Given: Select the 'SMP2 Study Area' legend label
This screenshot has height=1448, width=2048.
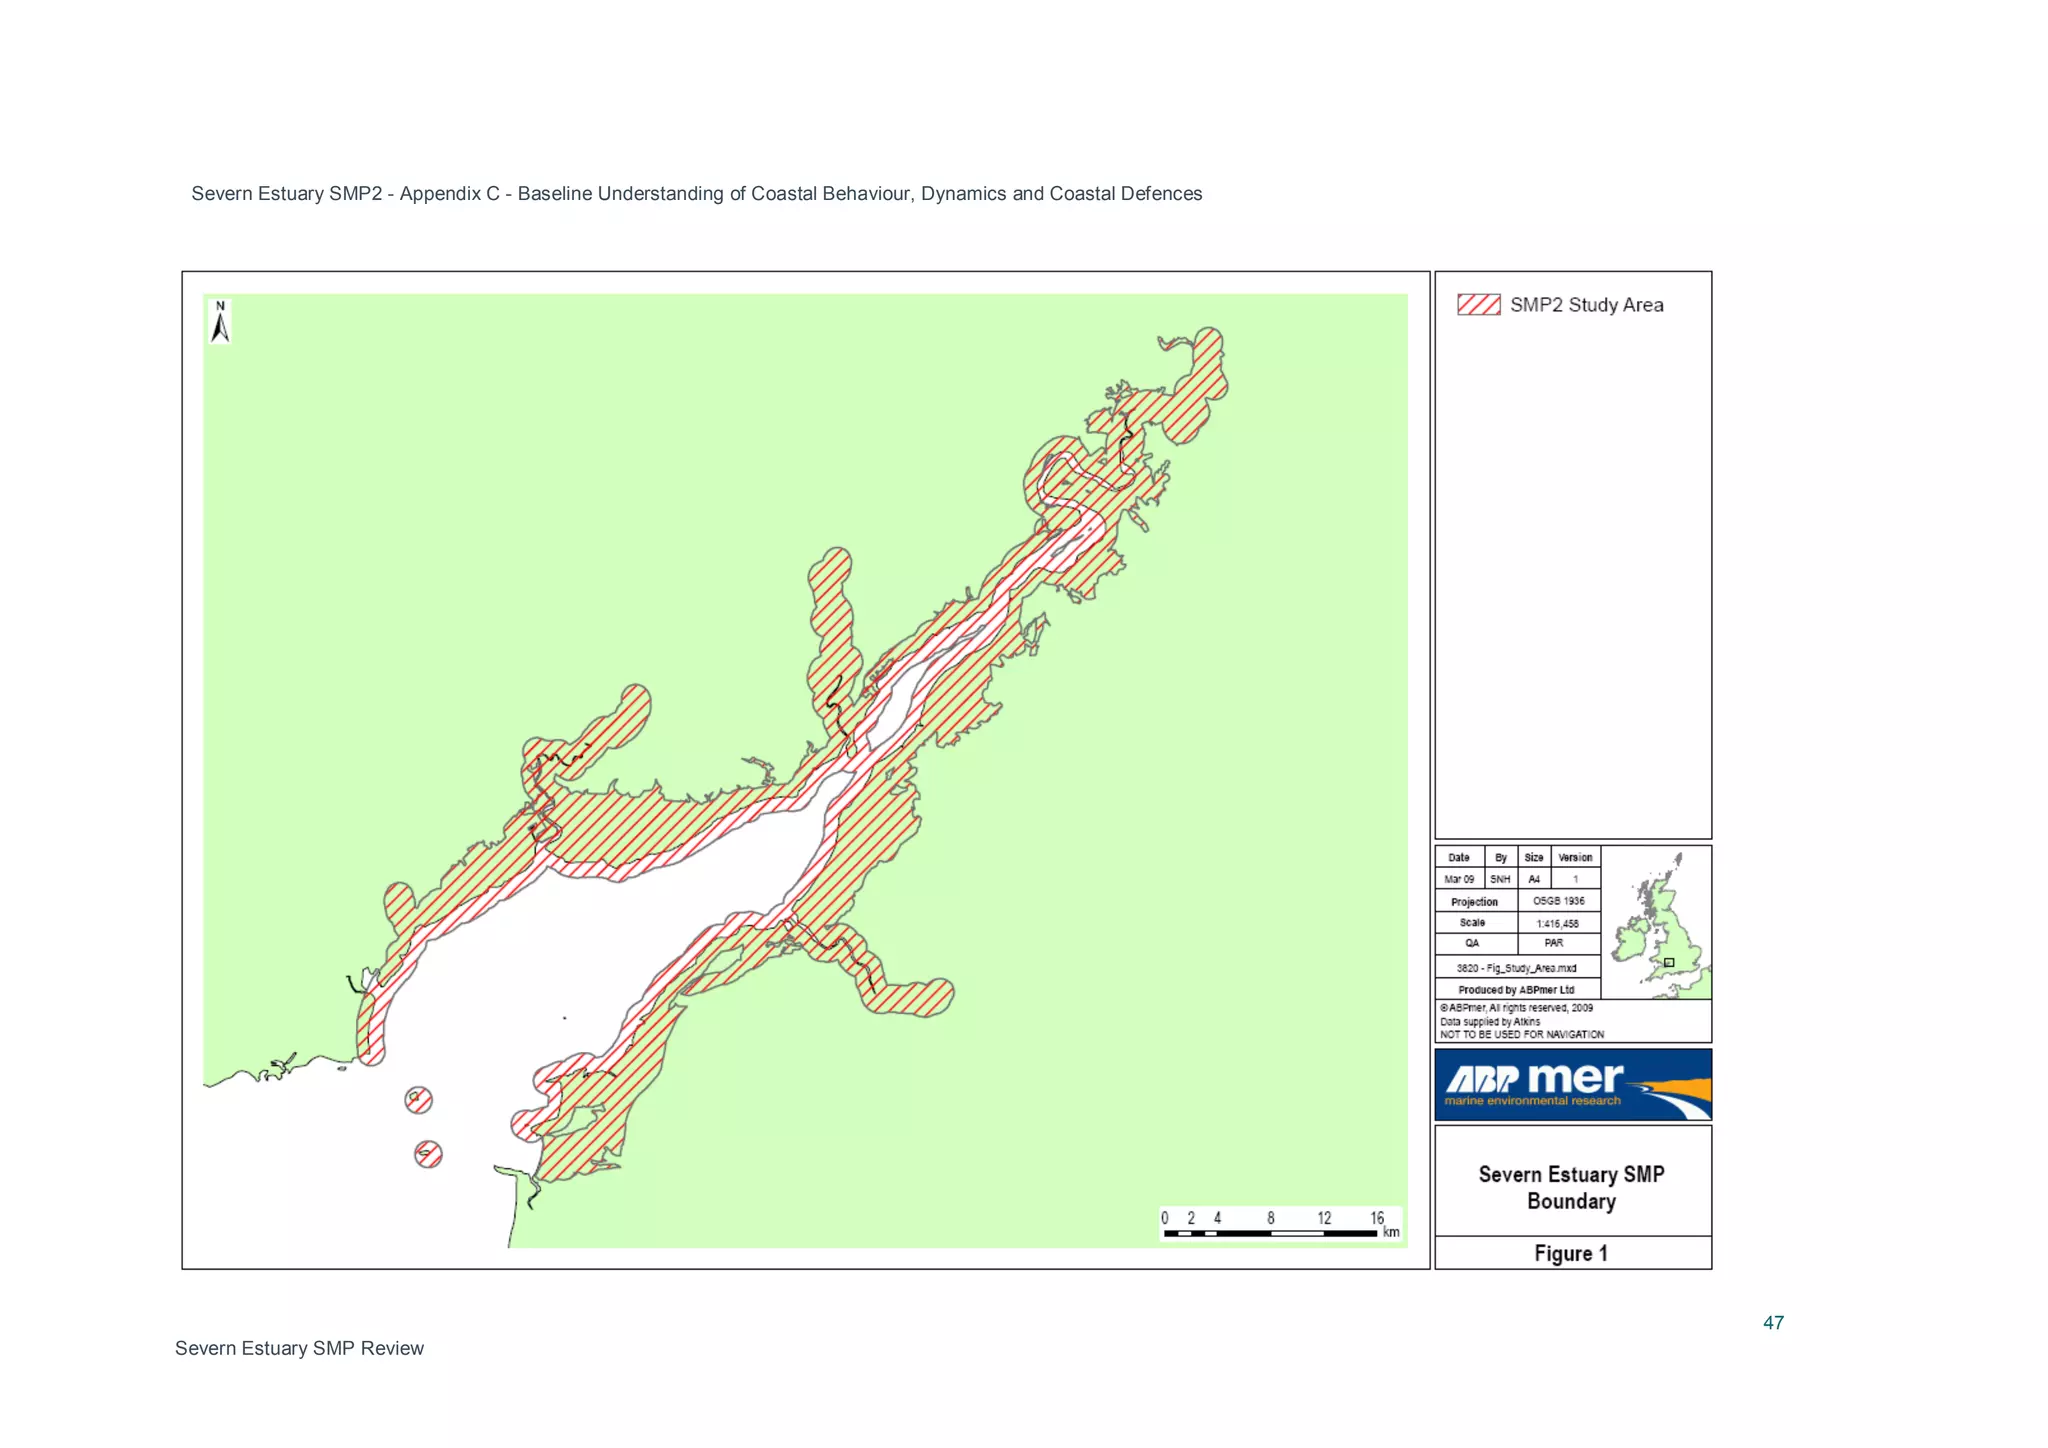Looking at the screenshot, I should pyautogui.click(x=1586, y=305).
